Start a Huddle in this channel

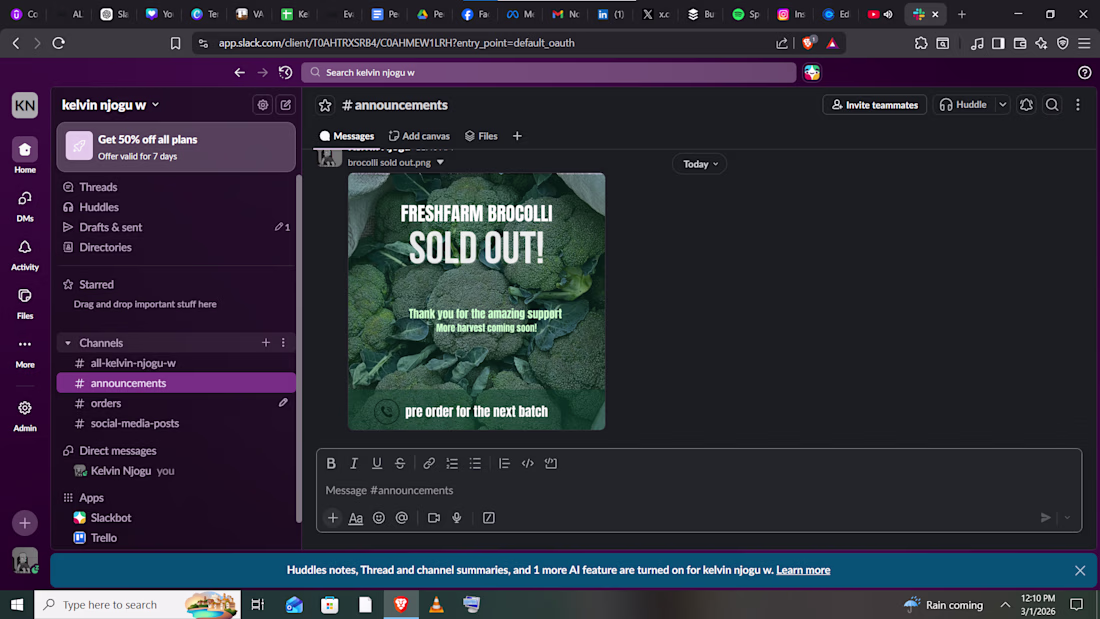[x=964, y=105]
